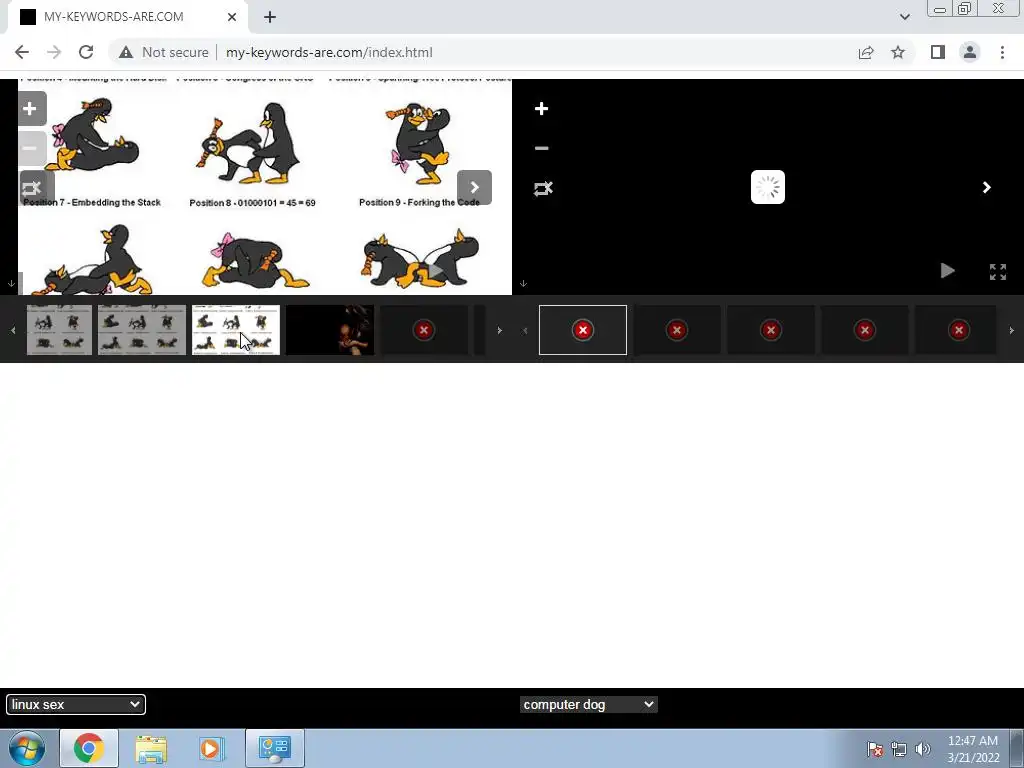Zoom out on the left gallery image

[30, 148]
